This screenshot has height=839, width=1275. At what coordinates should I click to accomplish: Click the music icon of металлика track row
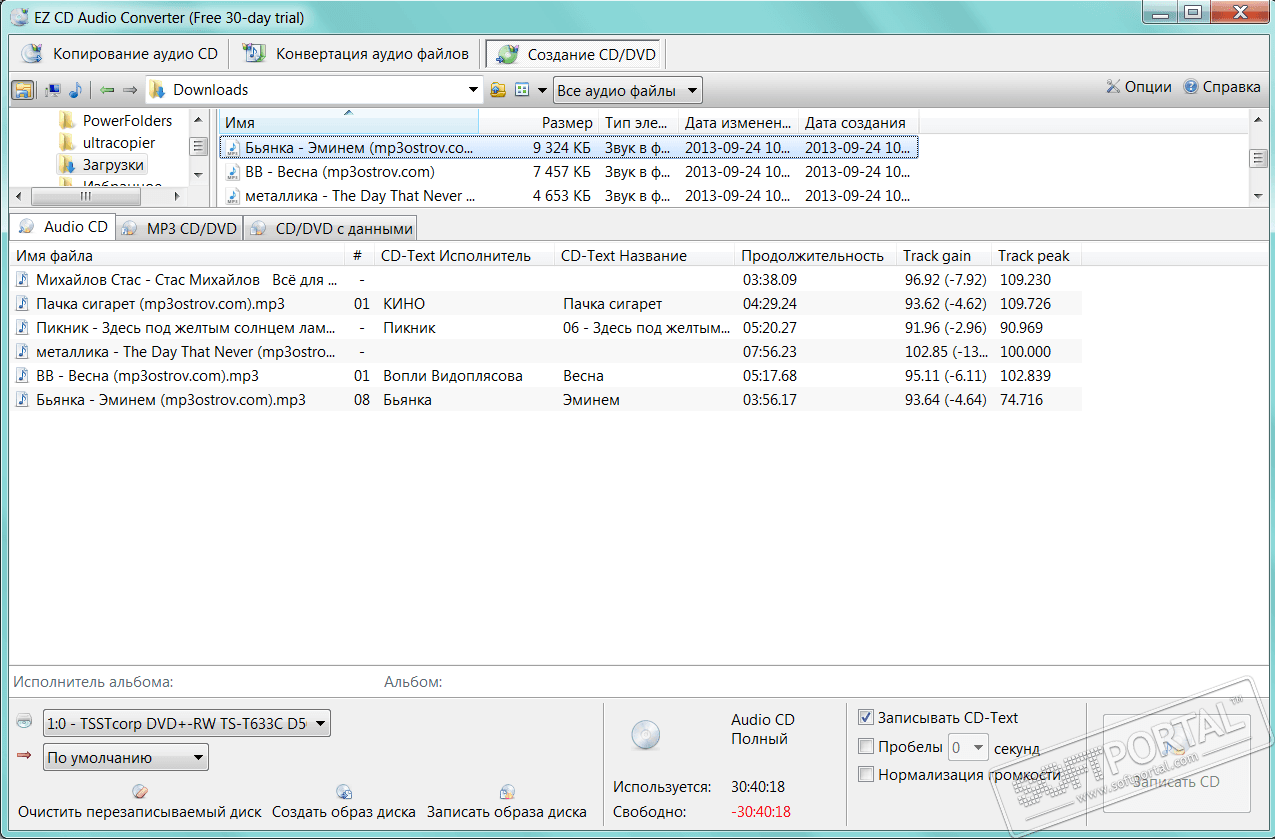[x=23, y=352]
